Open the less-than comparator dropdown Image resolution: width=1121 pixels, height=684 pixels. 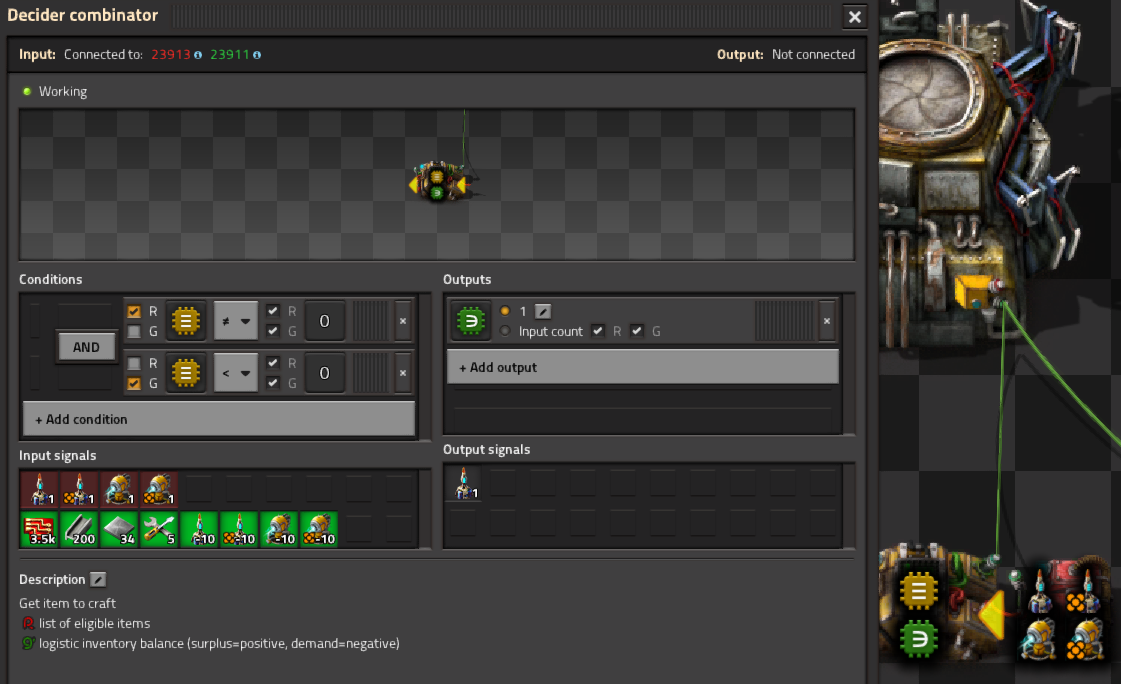(x=236, y=373)
